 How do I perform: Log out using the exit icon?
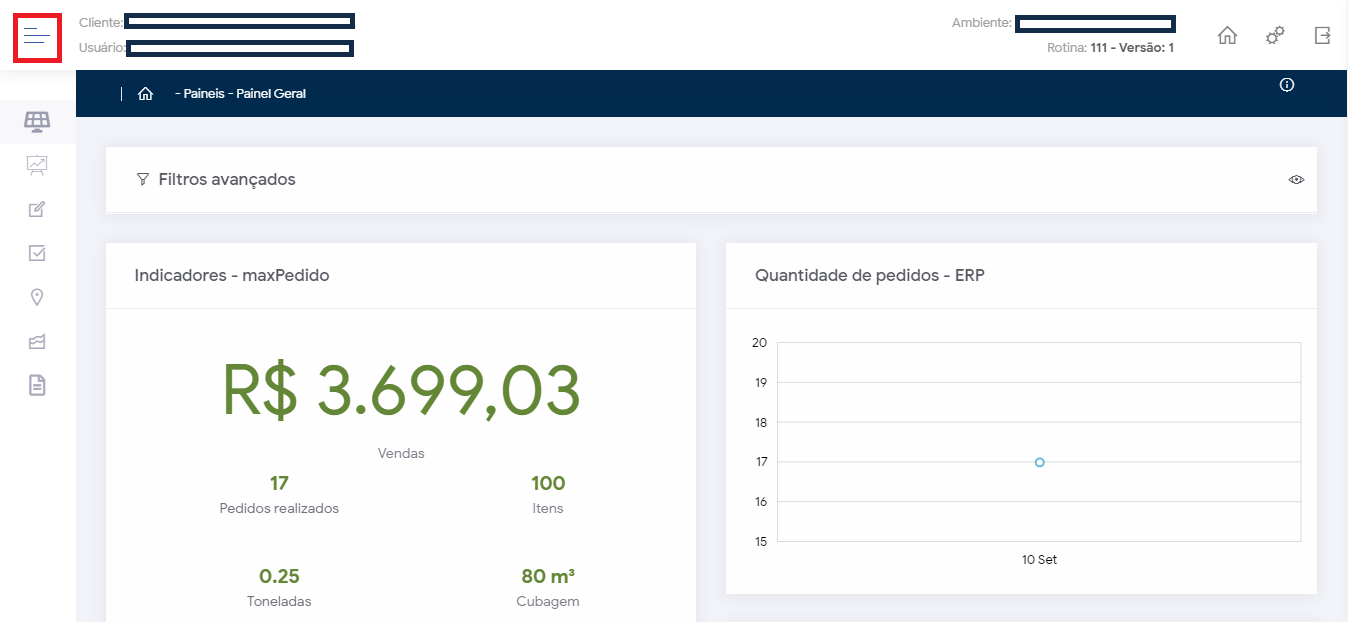click(1322, 36)
